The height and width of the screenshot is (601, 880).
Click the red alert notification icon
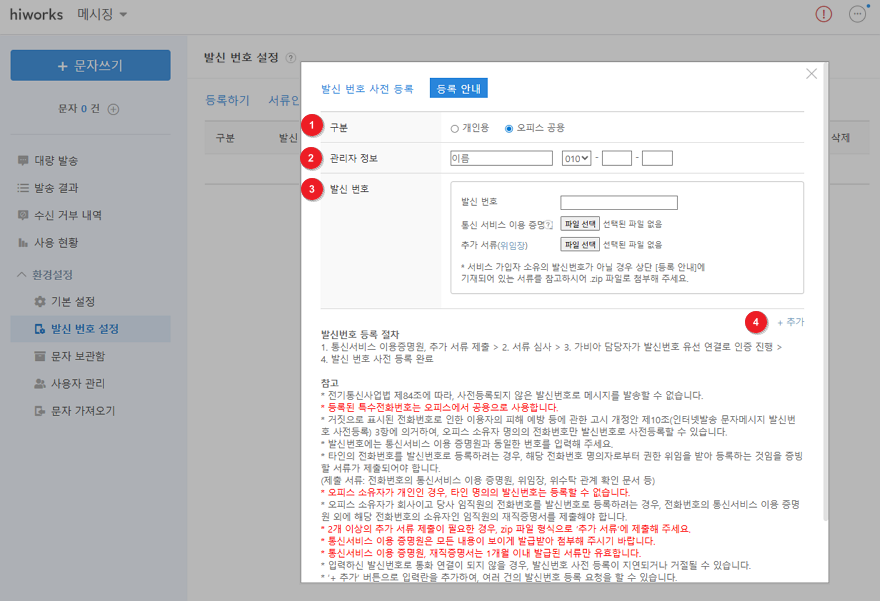coord(823,14)
